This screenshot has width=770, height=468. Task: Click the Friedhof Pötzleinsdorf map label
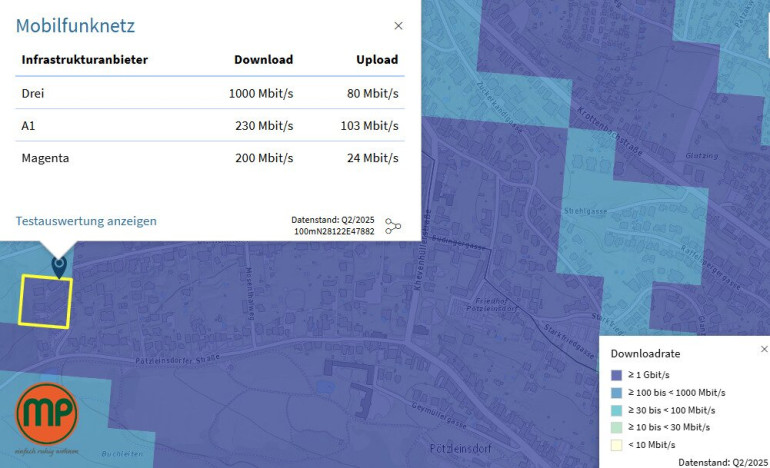491,305
